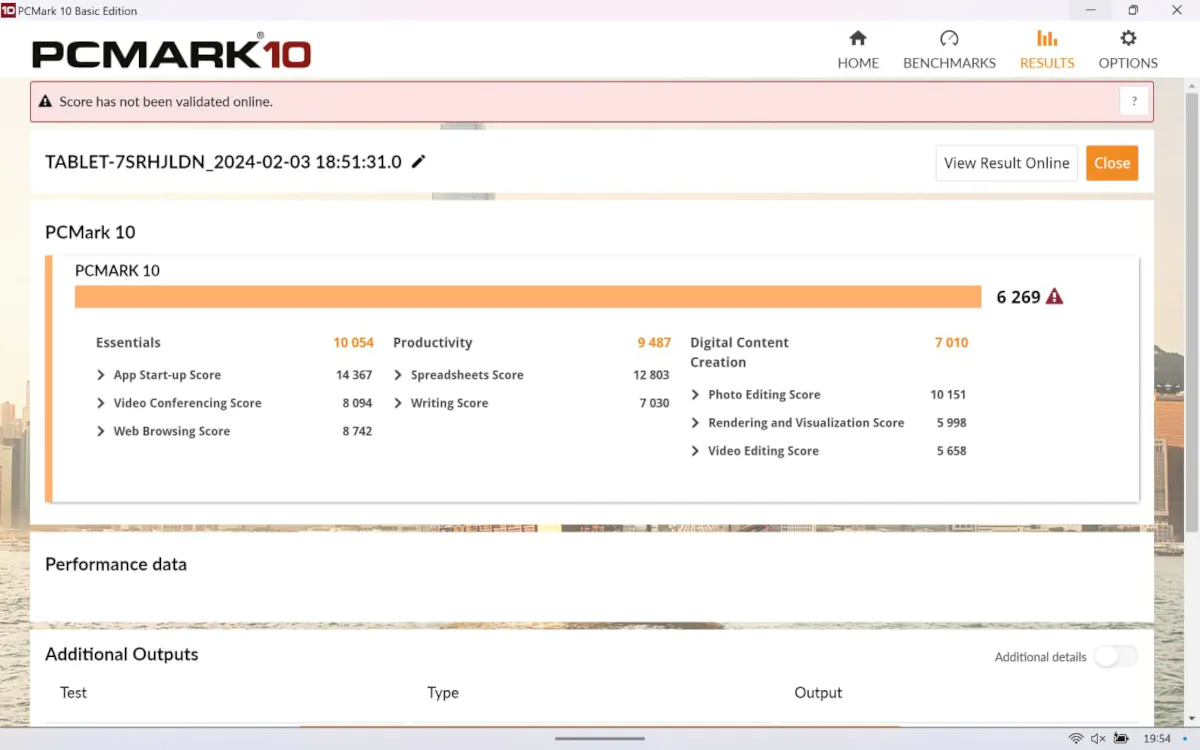Click the Output column header
Image resolution: width=1200 pixels, height=750 pixels.
click(818, 693)
